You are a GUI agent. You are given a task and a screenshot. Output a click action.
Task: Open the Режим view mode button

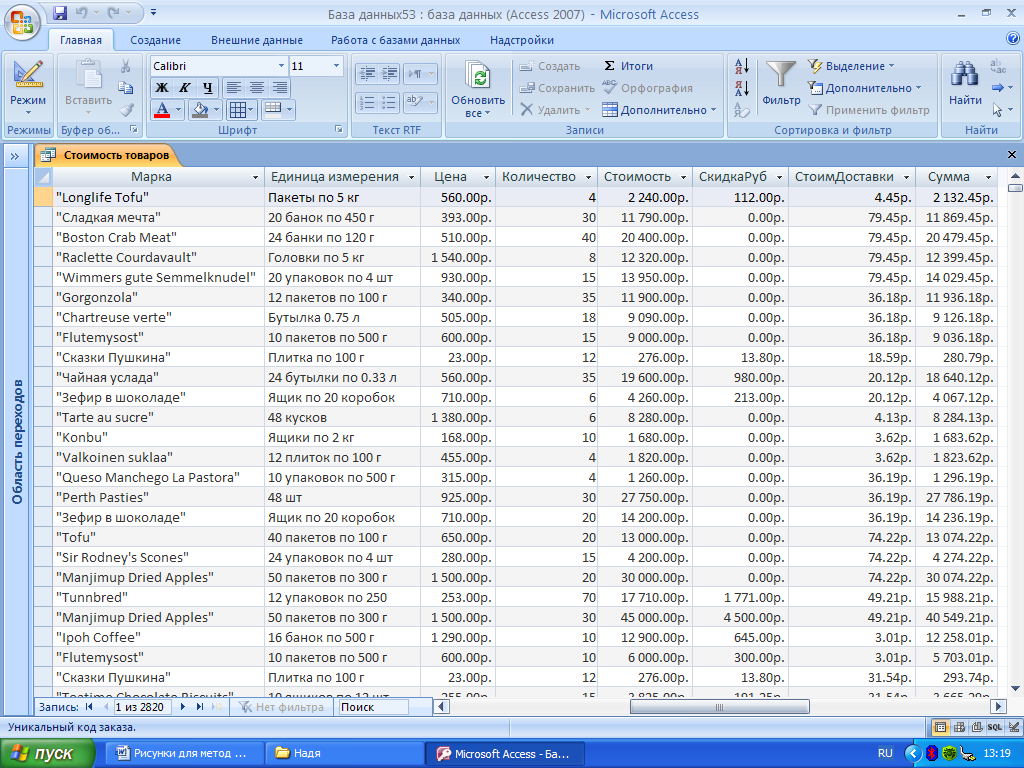pos(28,89)
